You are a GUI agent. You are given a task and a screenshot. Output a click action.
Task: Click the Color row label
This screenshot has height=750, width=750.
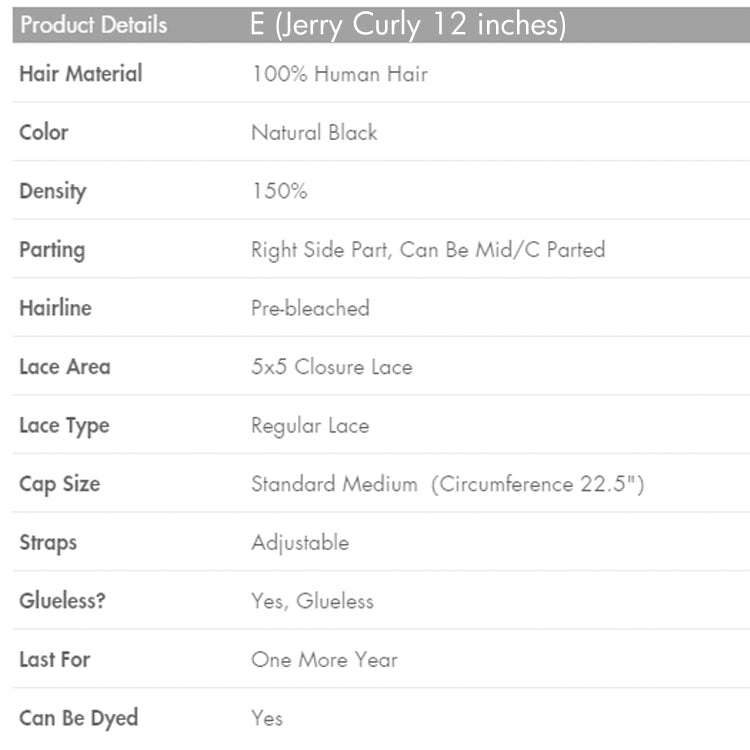pos(44,132)
